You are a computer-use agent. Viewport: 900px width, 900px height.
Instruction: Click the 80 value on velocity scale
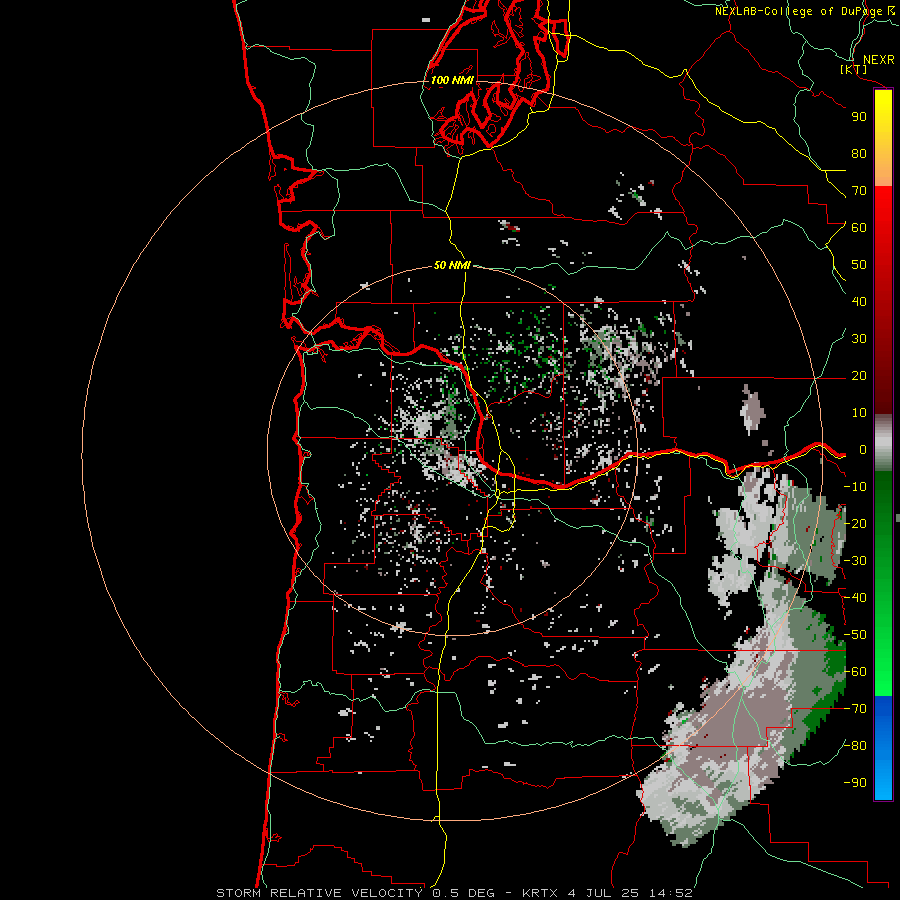coord(859,153)
